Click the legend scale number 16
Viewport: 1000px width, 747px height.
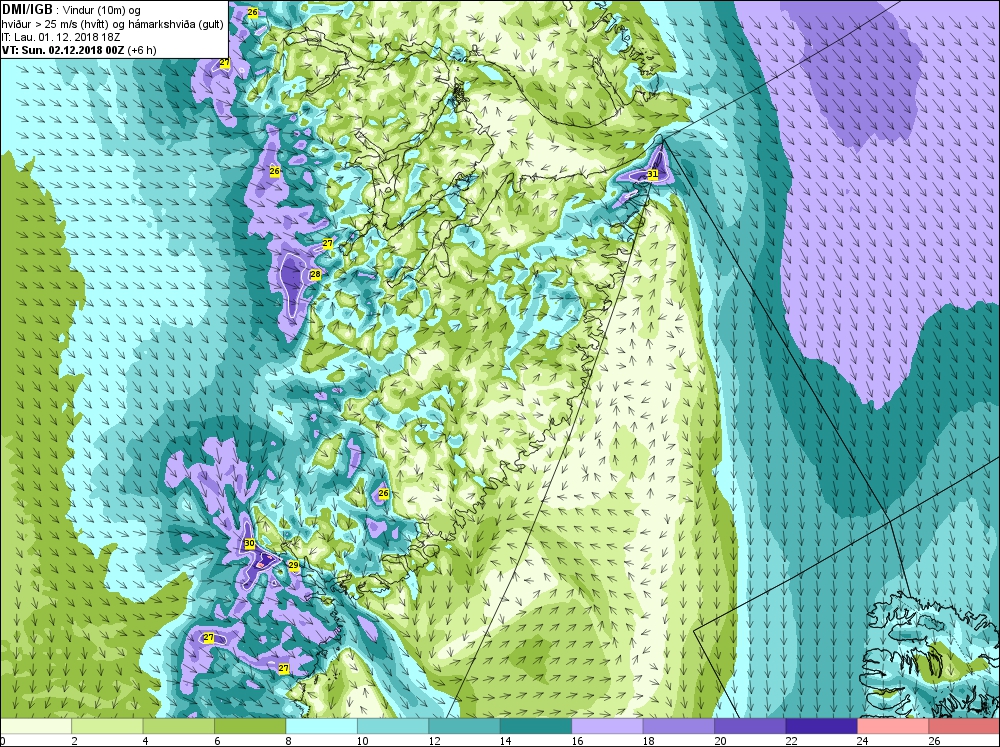pyautogui.click(x=577, y=741)
